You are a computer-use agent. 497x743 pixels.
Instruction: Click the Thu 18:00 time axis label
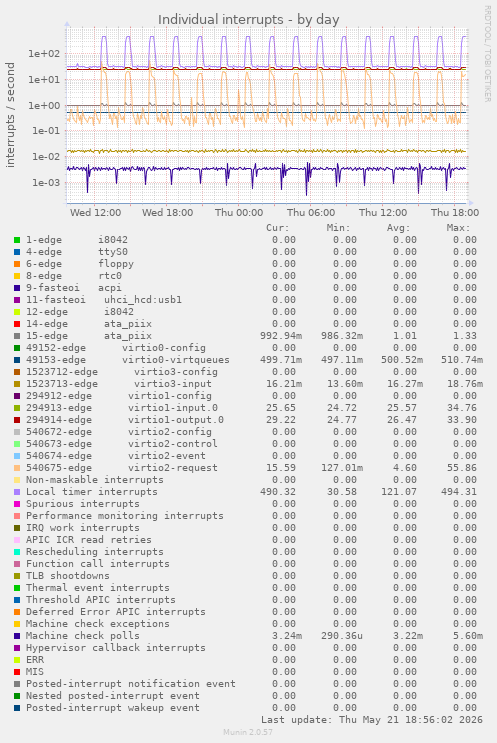coord(455,213)
